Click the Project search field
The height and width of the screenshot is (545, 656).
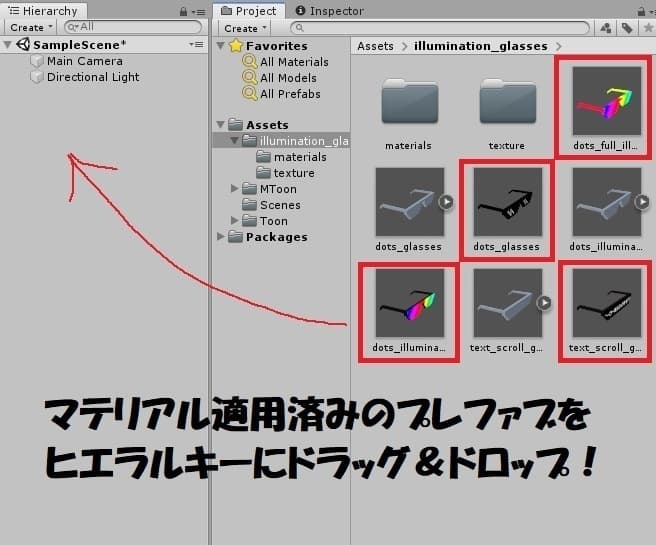click(440, 28)
